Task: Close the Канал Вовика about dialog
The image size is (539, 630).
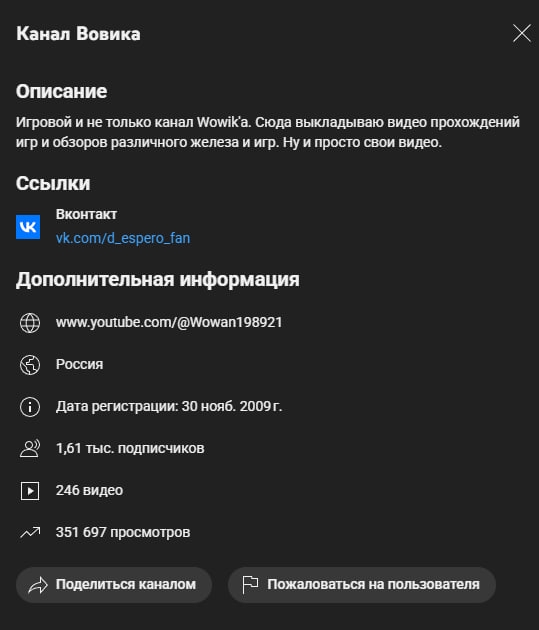Action: [x=522, y=33]
